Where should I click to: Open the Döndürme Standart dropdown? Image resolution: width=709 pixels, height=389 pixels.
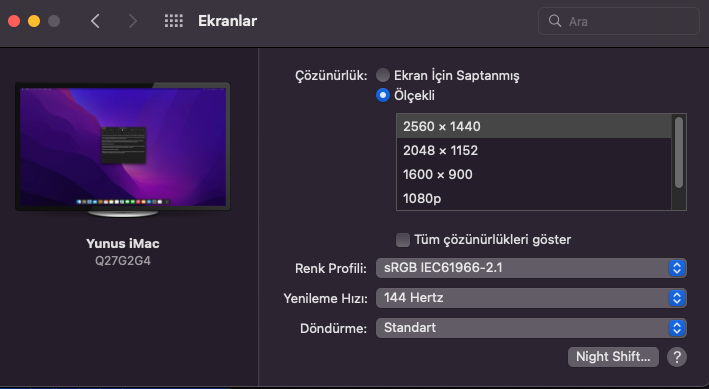[531, 327]
